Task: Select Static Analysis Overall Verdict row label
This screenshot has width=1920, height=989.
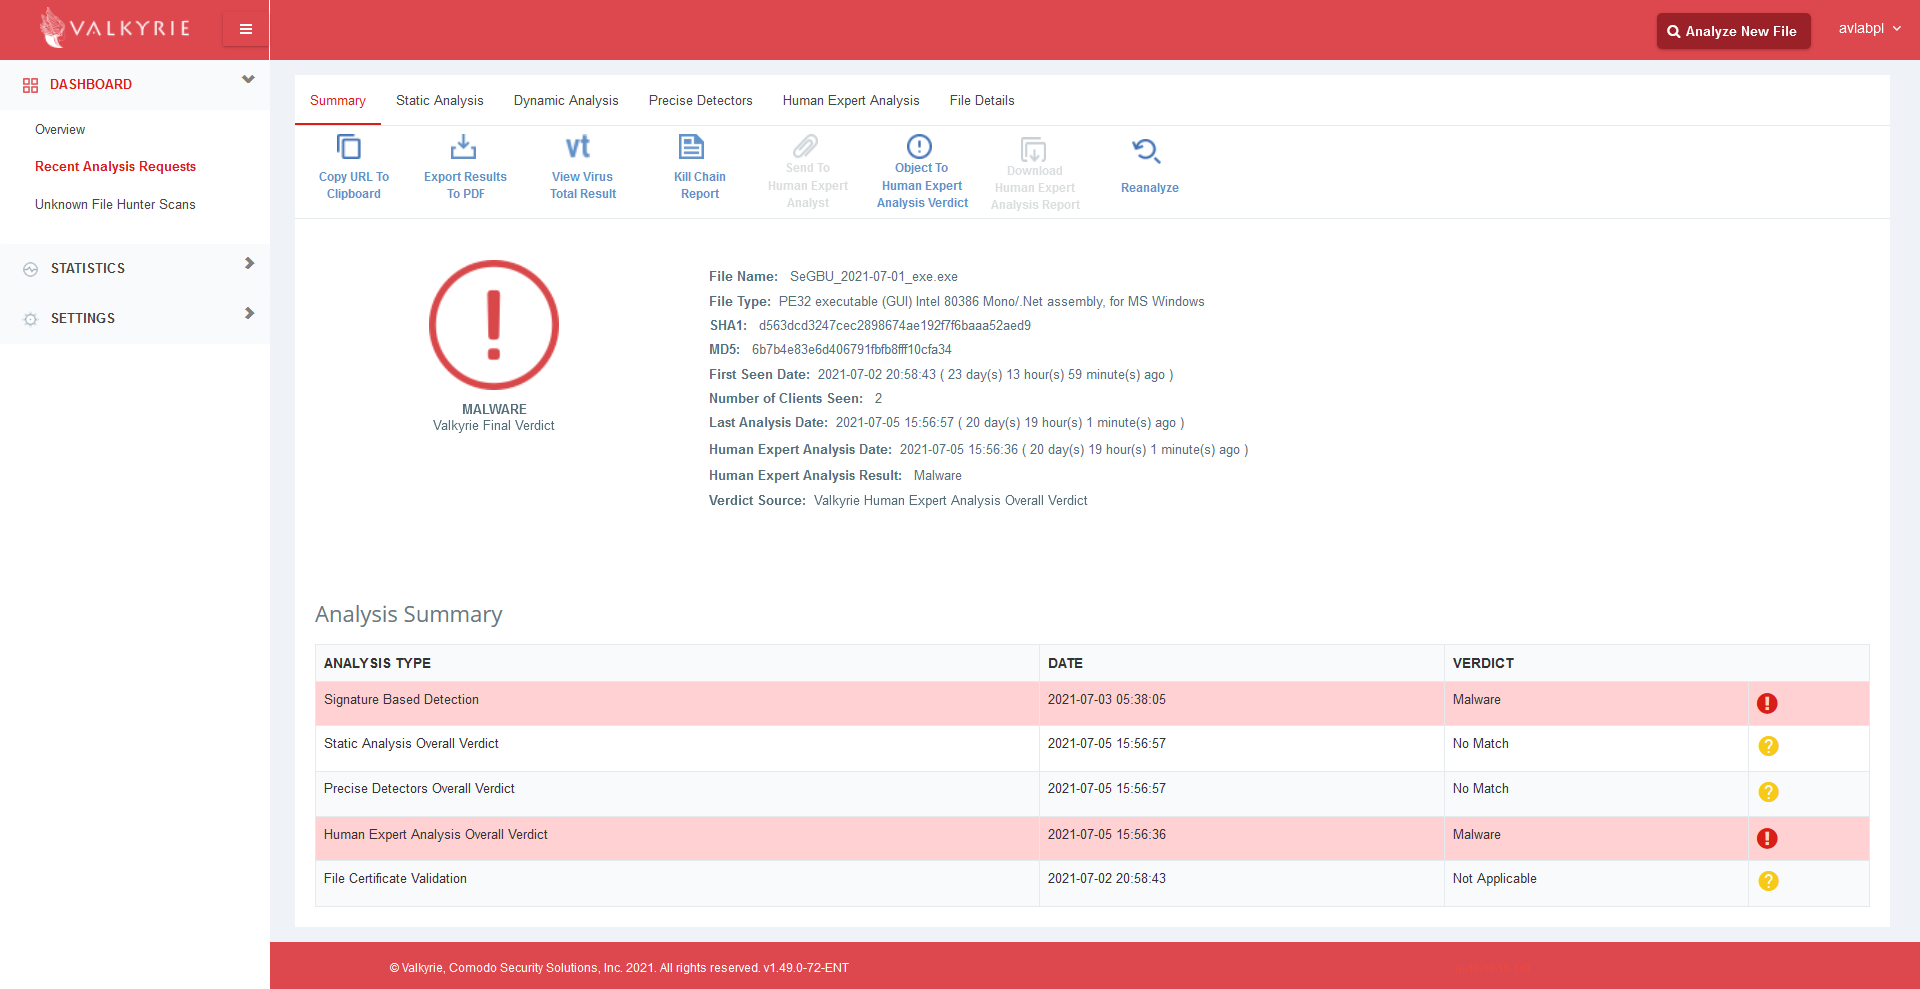Action: pyautogui.click(x=411, y=743)
